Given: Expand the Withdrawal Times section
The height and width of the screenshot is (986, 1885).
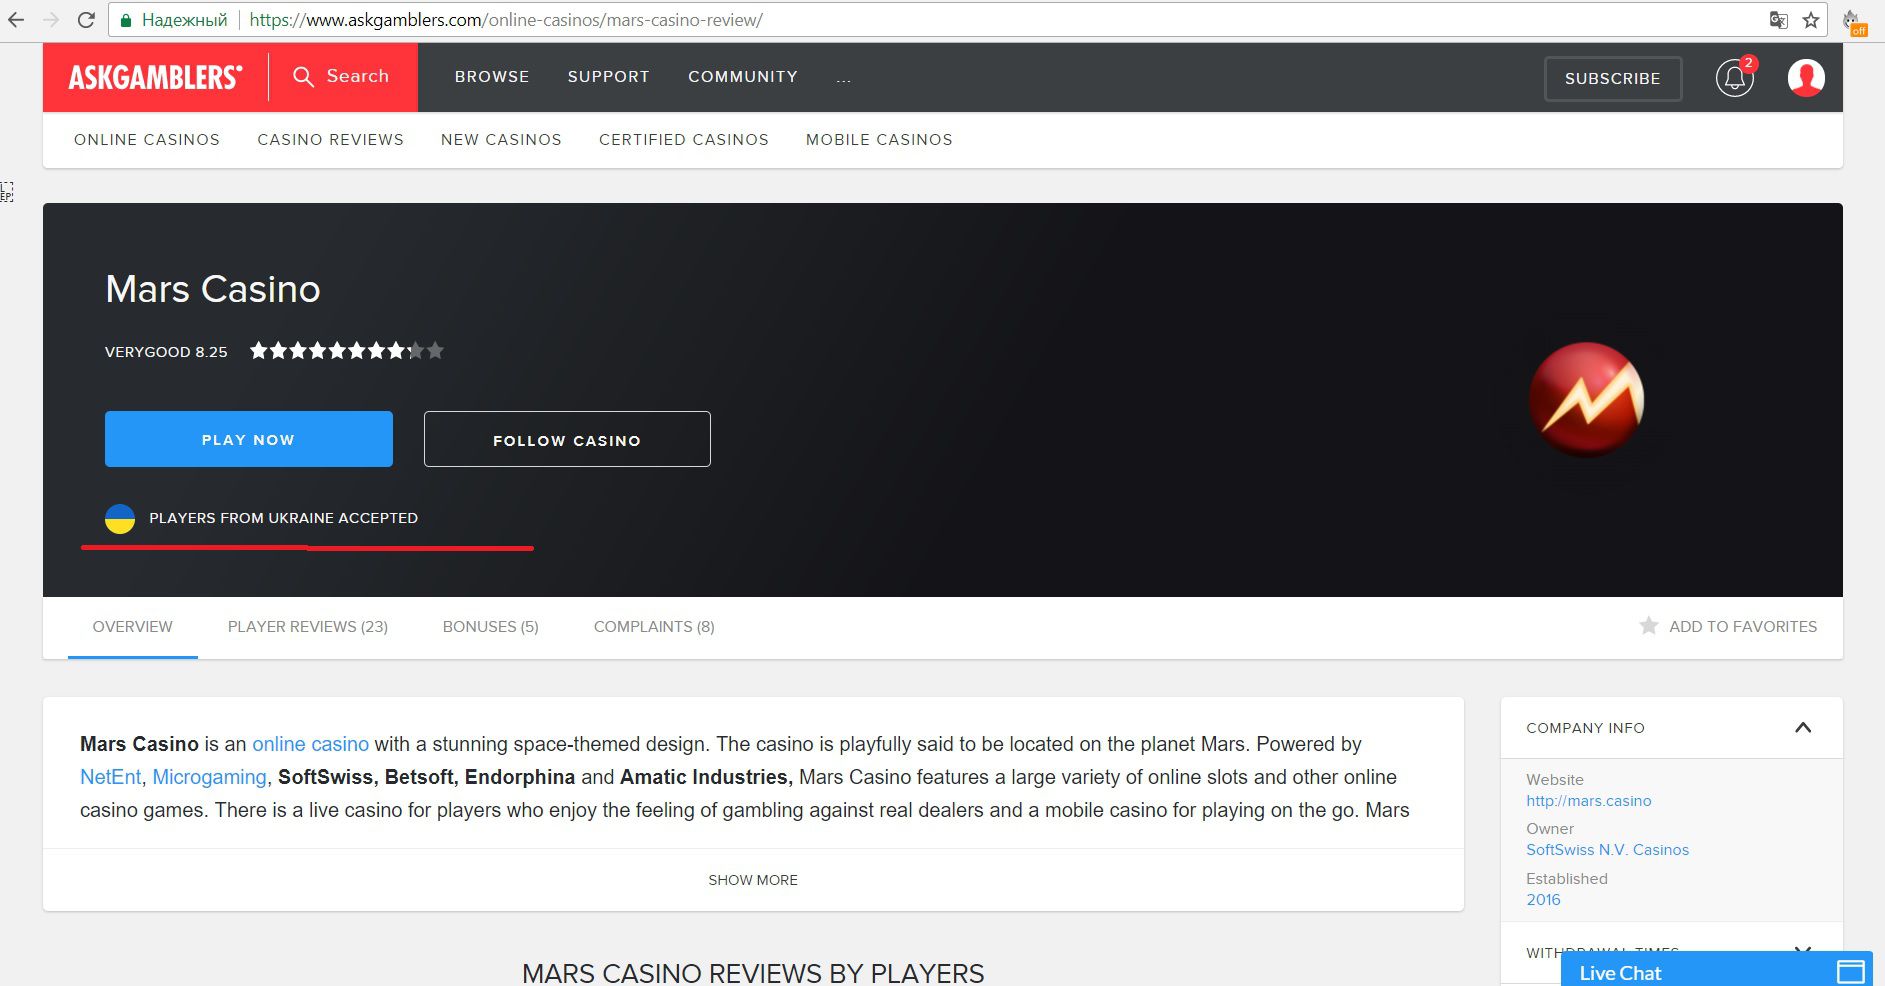Looking at the screenshot, I should tap(1803, 949).
